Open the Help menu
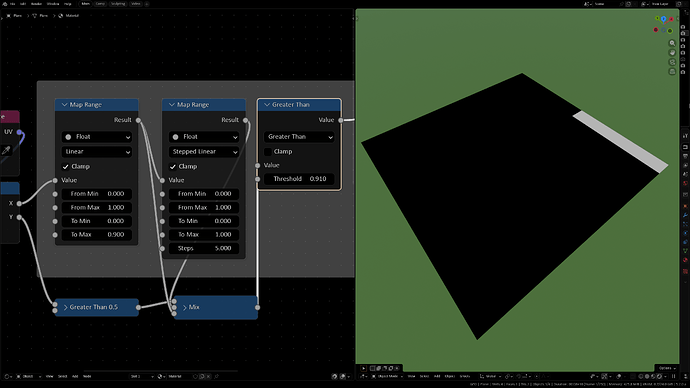Image resolution: width=690 pixels, height=388 pixels. pos(67,4)
